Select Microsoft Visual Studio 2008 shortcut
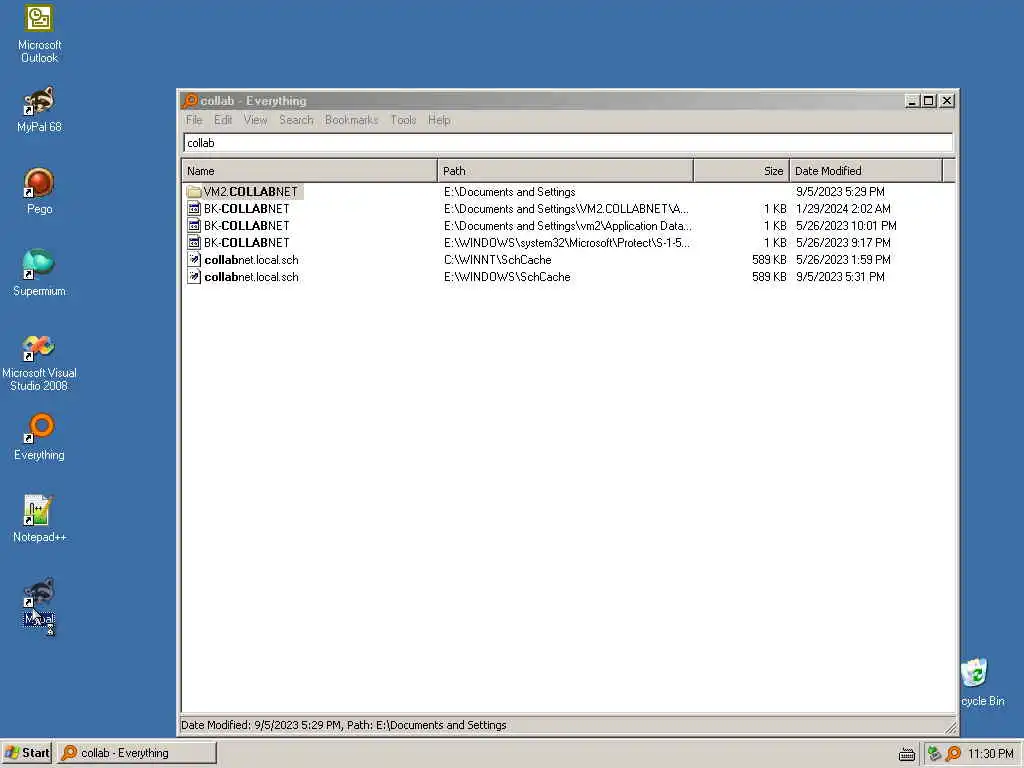 click(39, 363)
